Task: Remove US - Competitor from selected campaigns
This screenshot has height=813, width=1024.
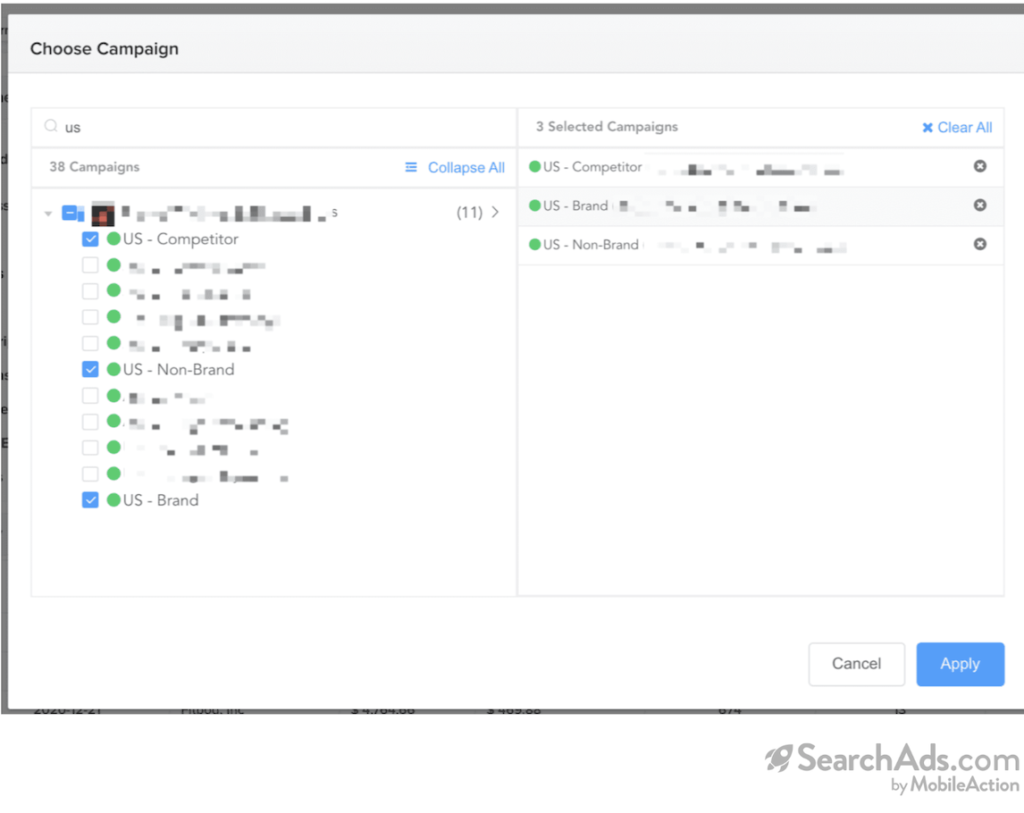Action: pos(980,166)
